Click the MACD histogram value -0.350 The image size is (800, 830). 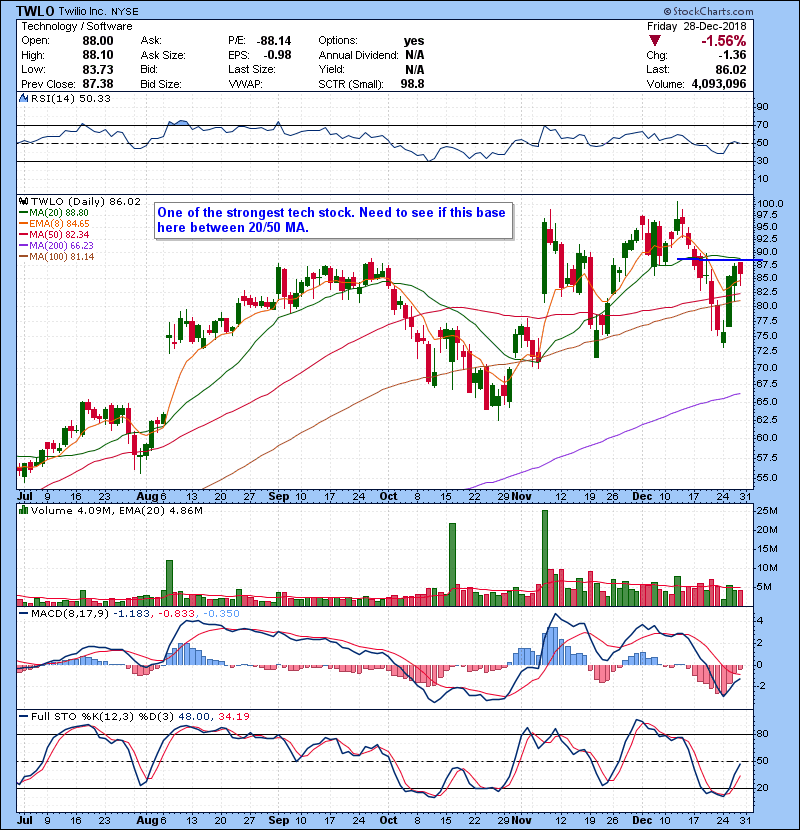coord(221,614)
